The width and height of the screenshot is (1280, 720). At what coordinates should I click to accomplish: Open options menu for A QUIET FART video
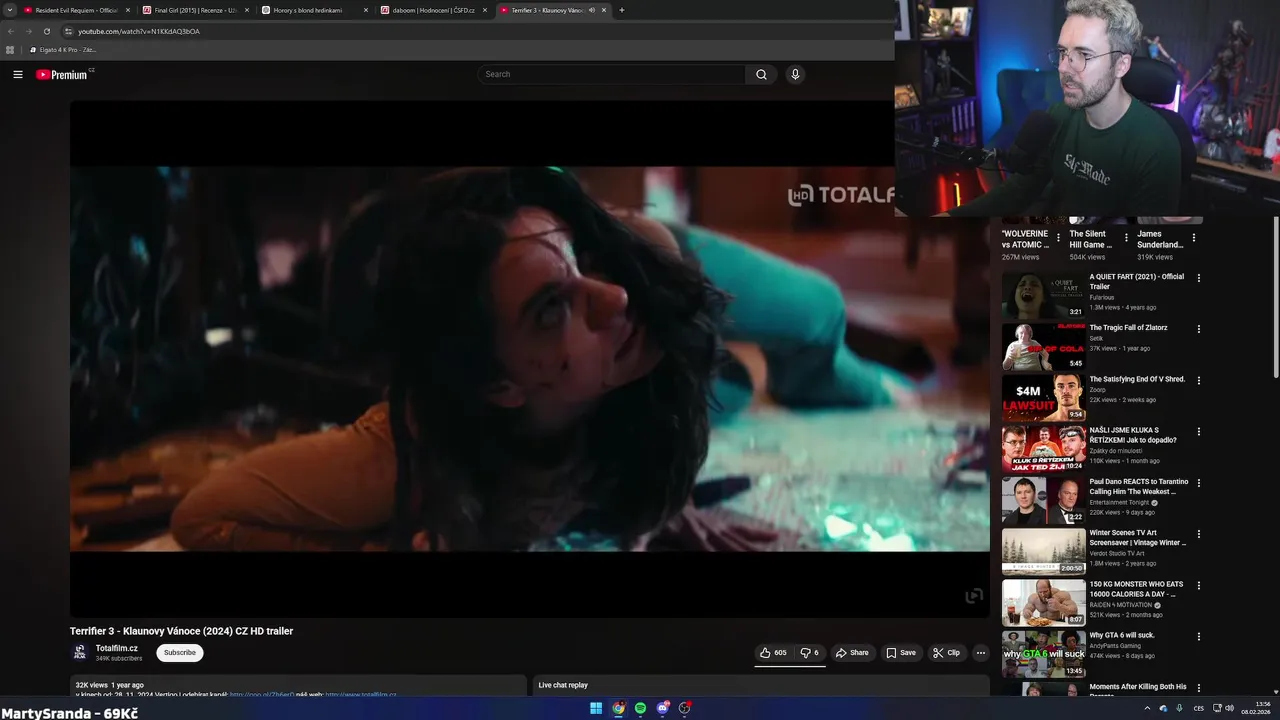pos(1199,278)
